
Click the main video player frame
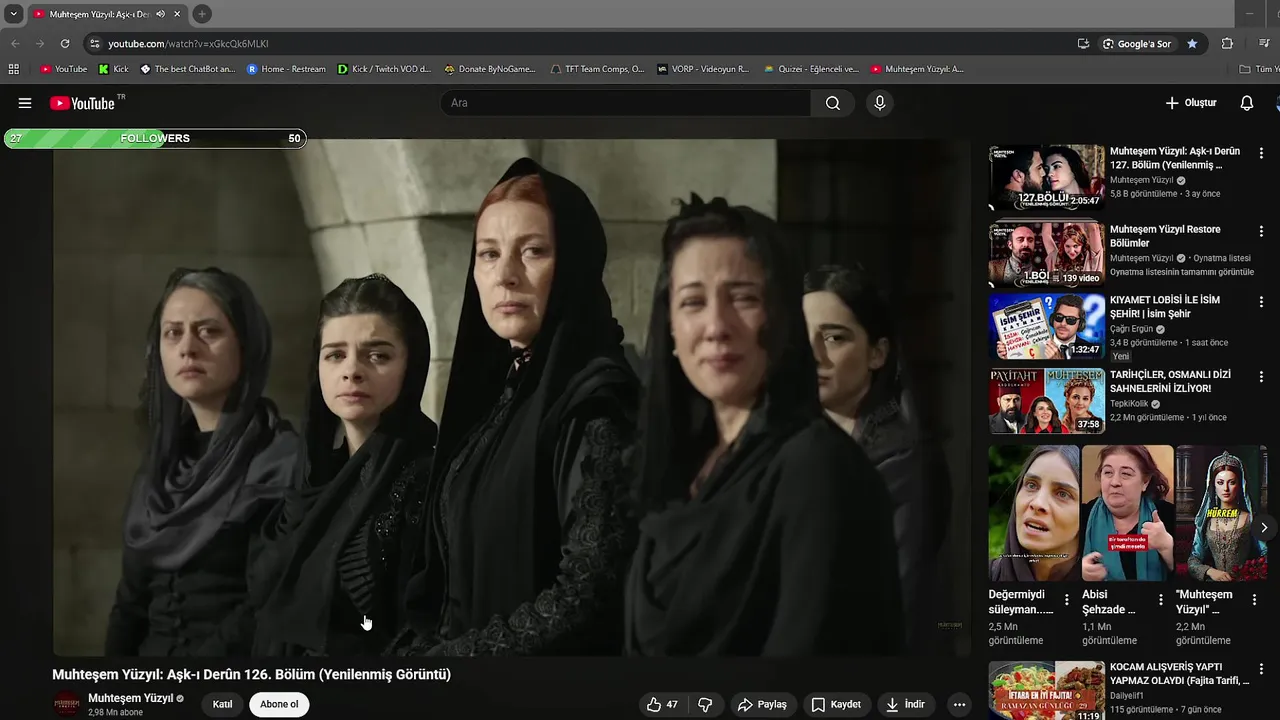pyautogui.click(x=511, y=397)
